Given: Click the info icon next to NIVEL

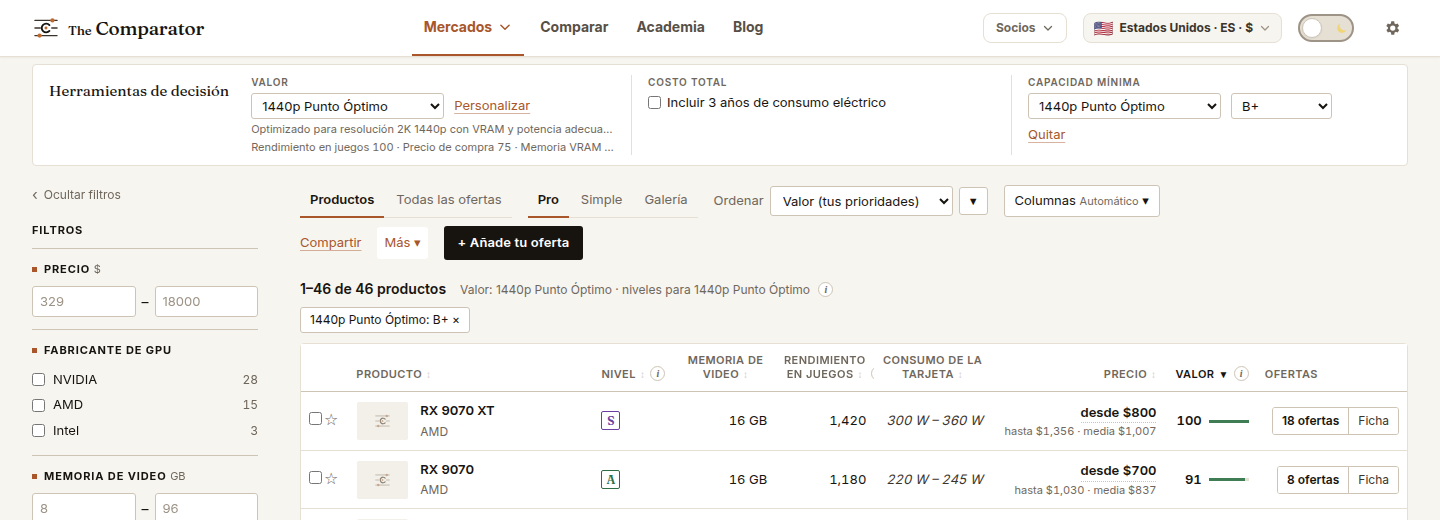Looking at the screenshot, I should pyautogui.click(x=657, y=374).
